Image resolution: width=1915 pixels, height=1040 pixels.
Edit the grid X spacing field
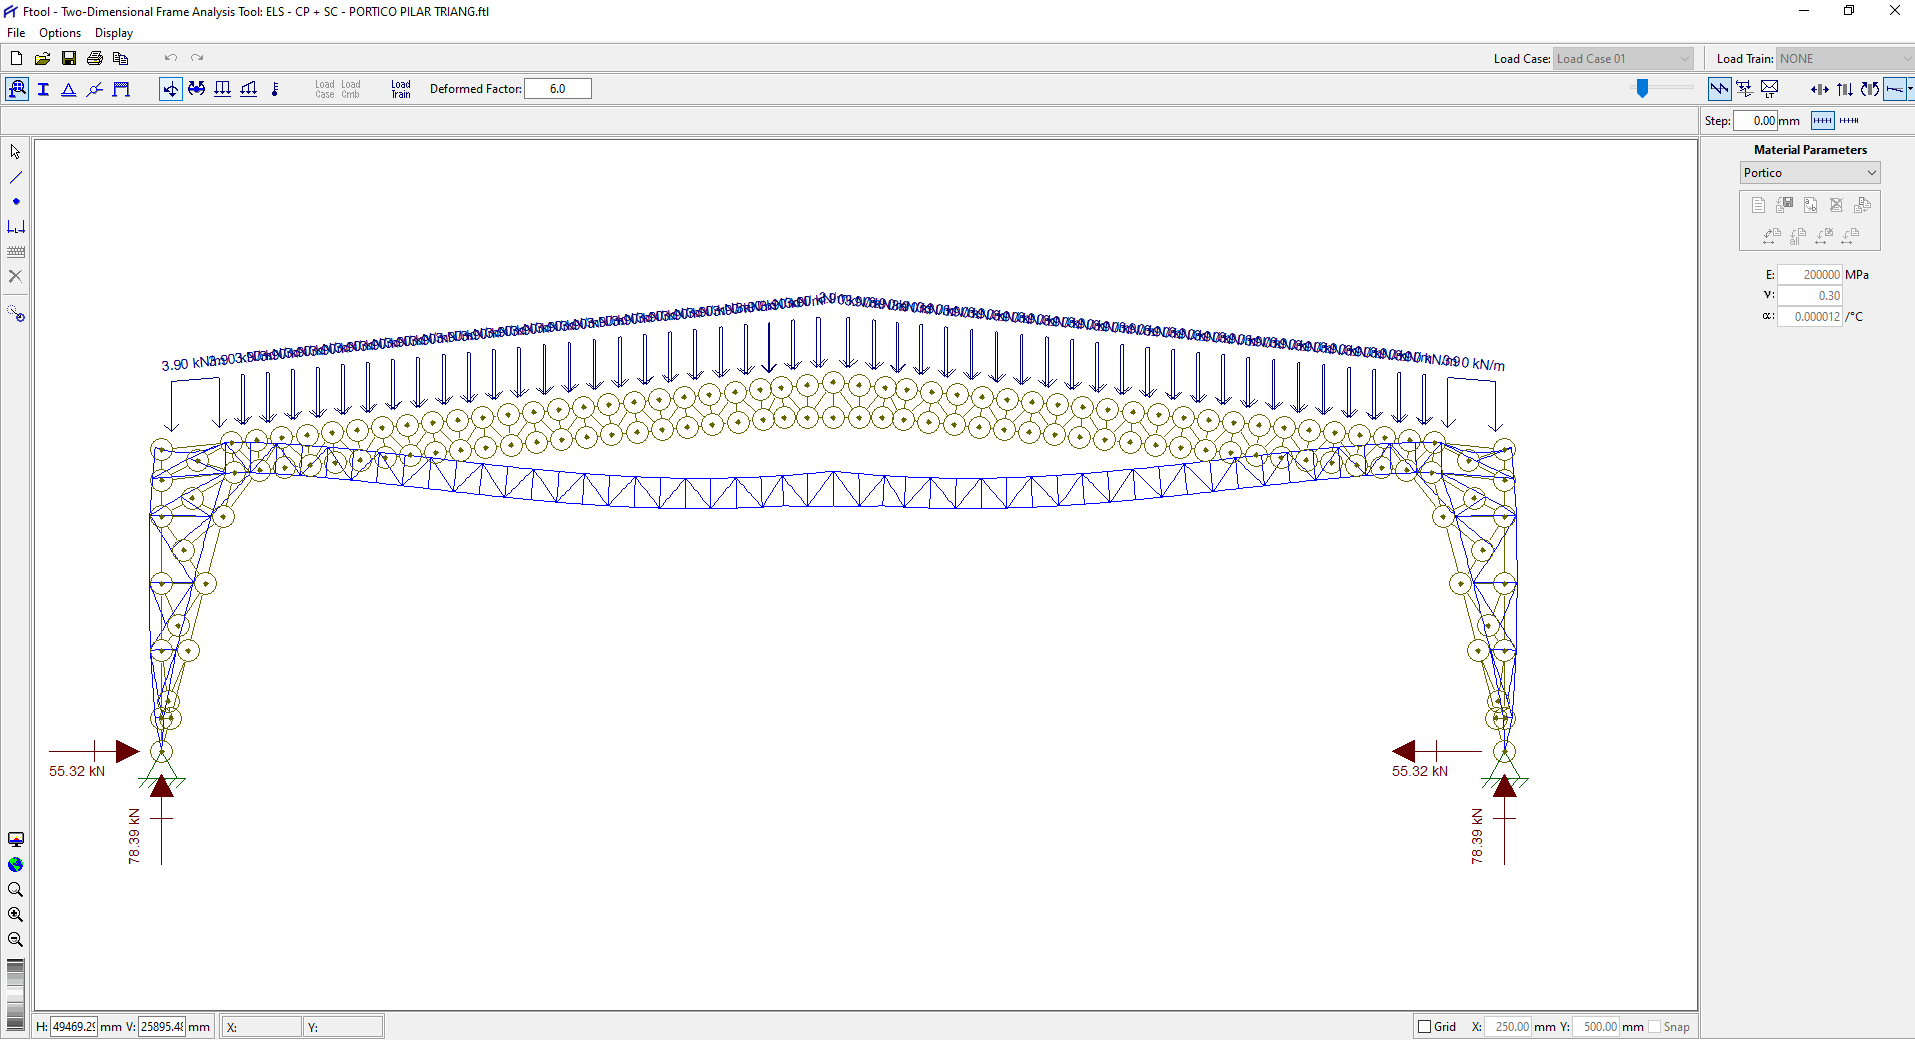tap(1509, 1027)
